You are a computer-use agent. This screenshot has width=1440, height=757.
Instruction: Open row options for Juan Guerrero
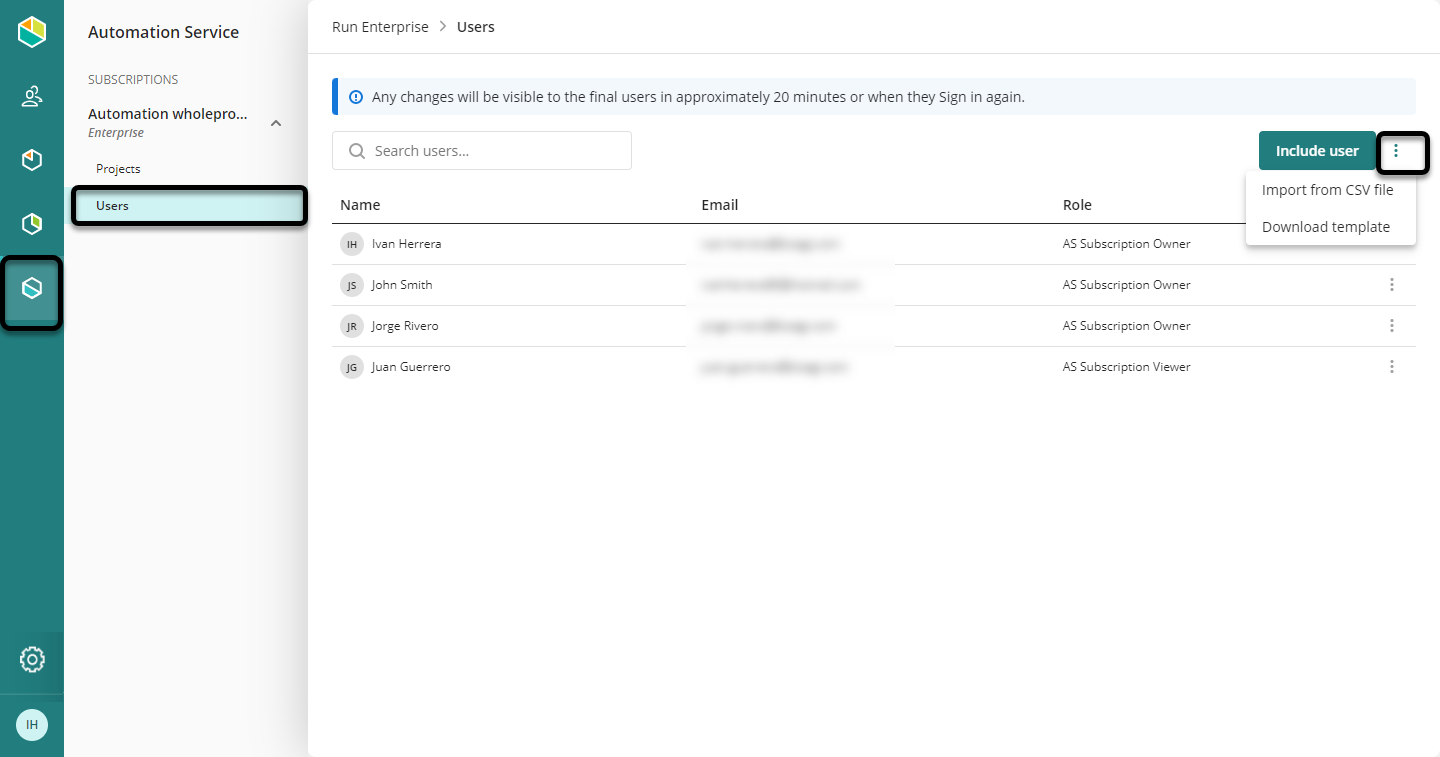(x=1392, y=367)
